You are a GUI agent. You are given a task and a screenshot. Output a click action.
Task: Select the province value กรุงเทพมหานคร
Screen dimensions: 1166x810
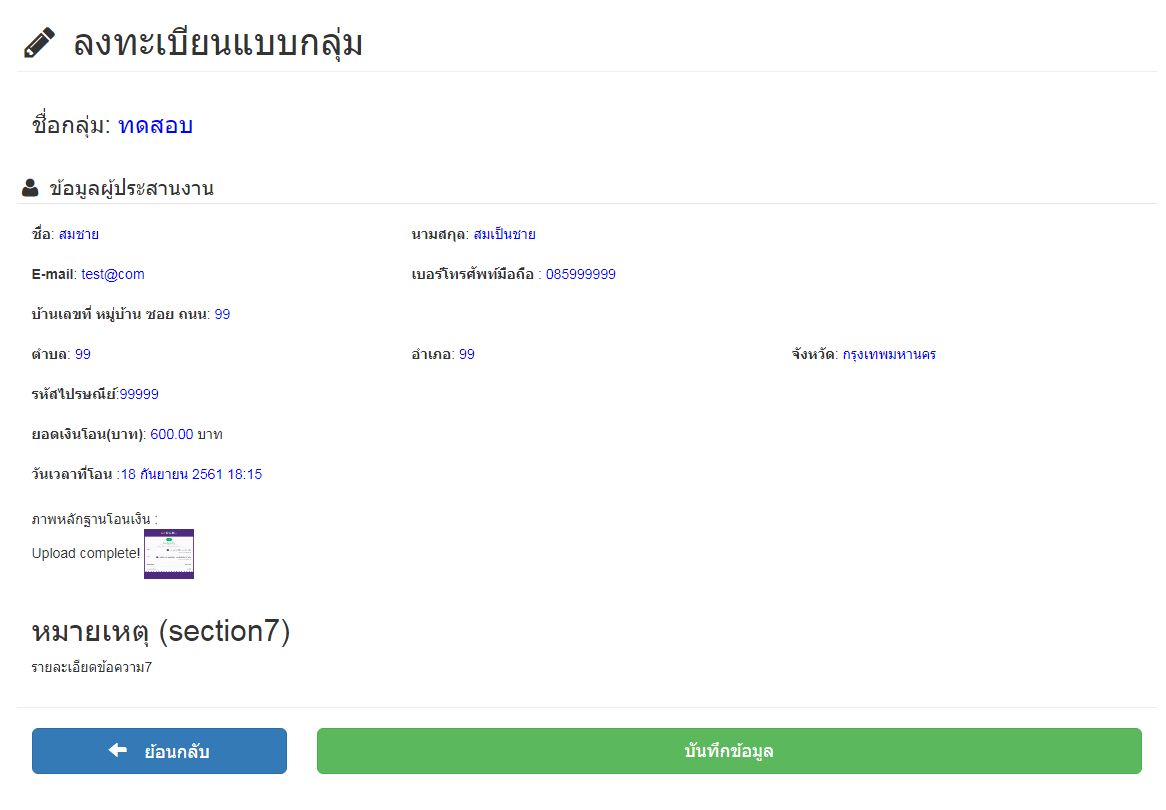click(888, 354)
